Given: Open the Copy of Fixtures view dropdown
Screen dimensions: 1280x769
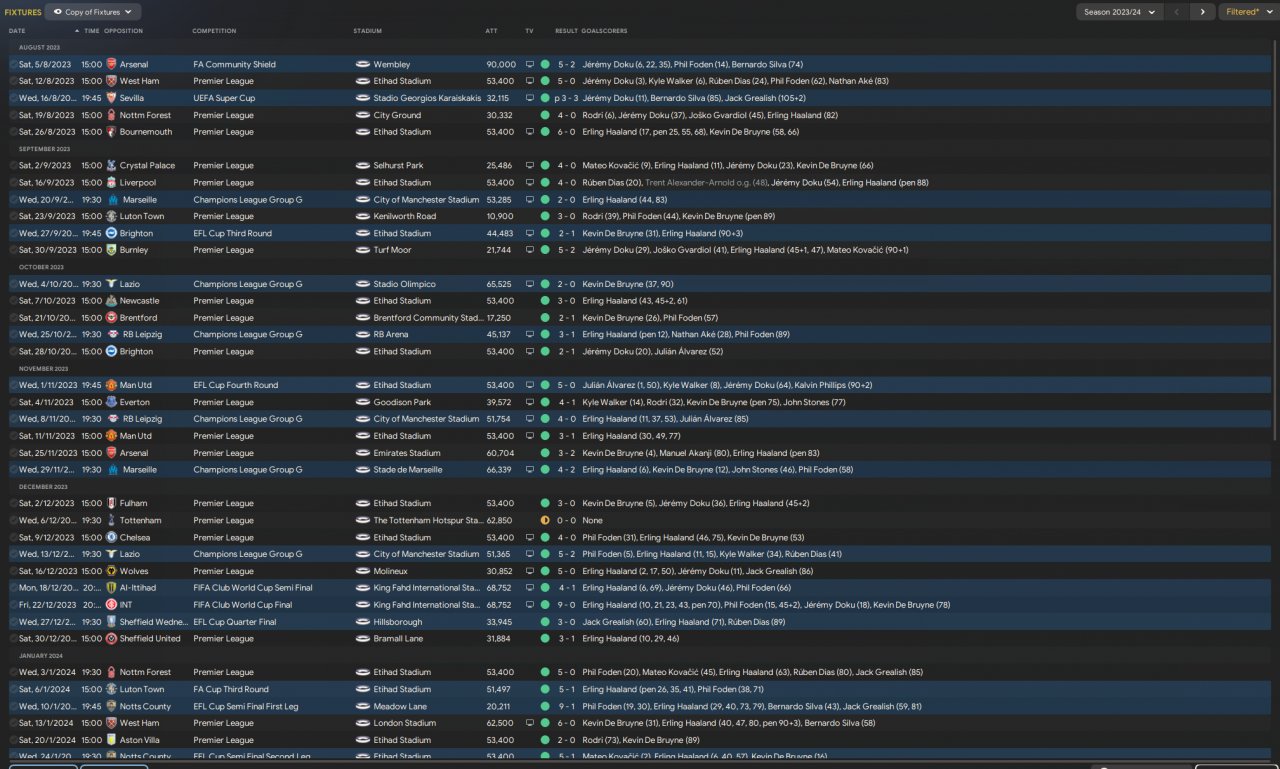Looking at the screenshot, I should pyautogui.click(x=93, y=12).
